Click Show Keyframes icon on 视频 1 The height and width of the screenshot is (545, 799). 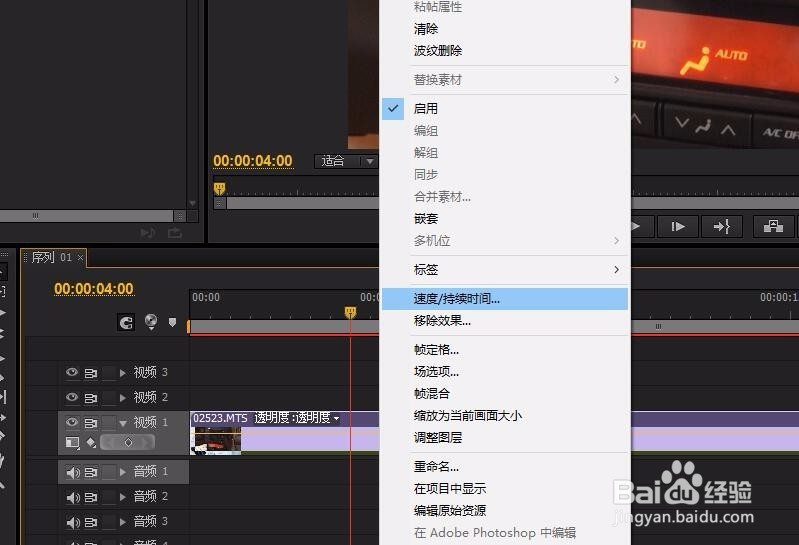[91, 443]
